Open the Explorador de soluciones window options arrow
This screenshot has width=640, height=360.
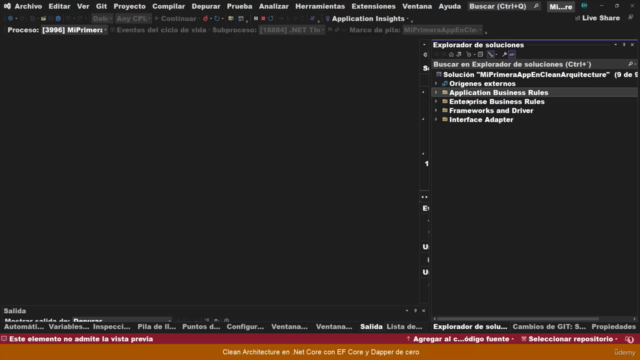click(616, 44)
